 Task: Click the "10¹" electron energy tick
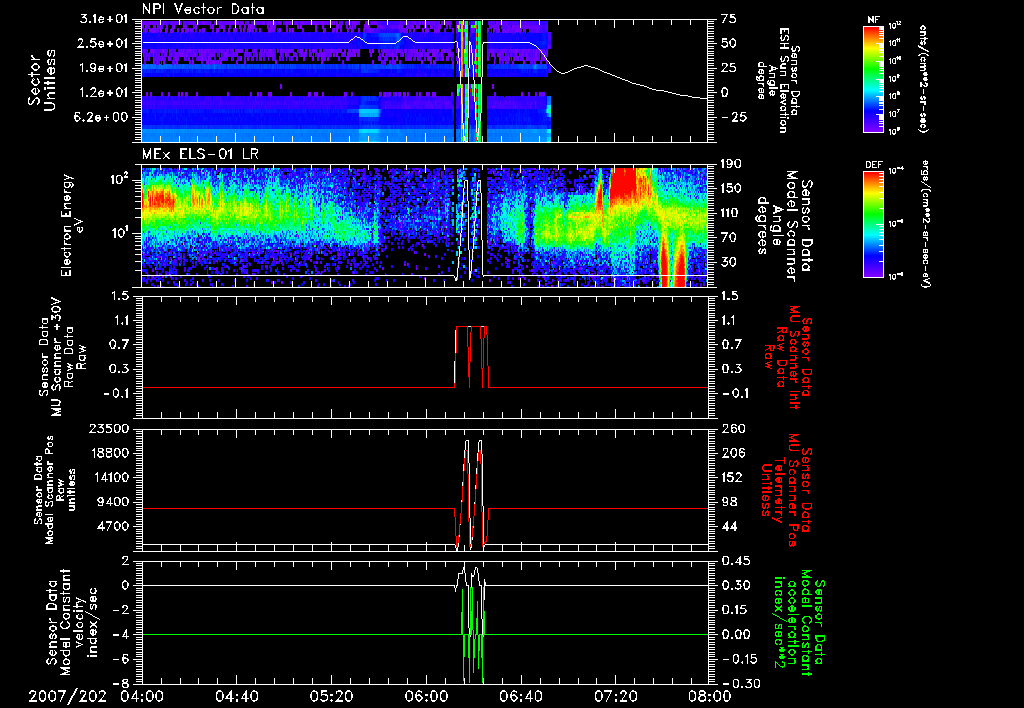[x=118, y=233]
